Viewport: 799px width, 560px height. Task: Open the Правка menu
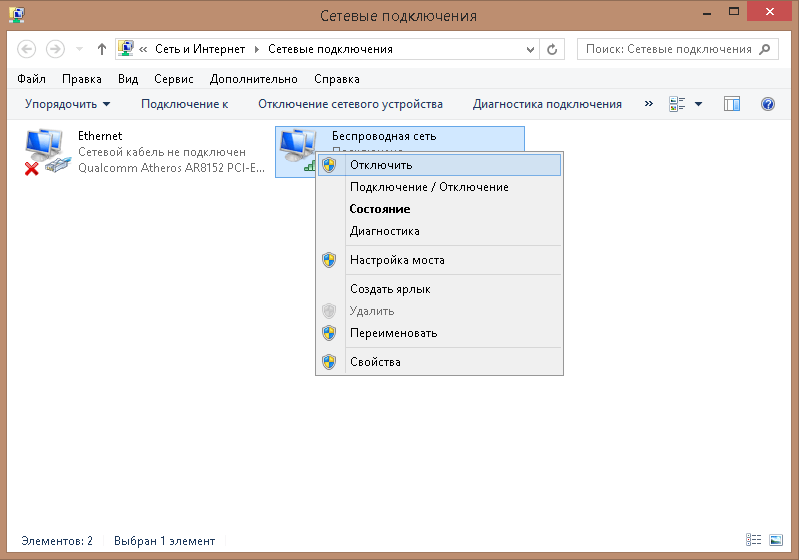click(82, 79)
